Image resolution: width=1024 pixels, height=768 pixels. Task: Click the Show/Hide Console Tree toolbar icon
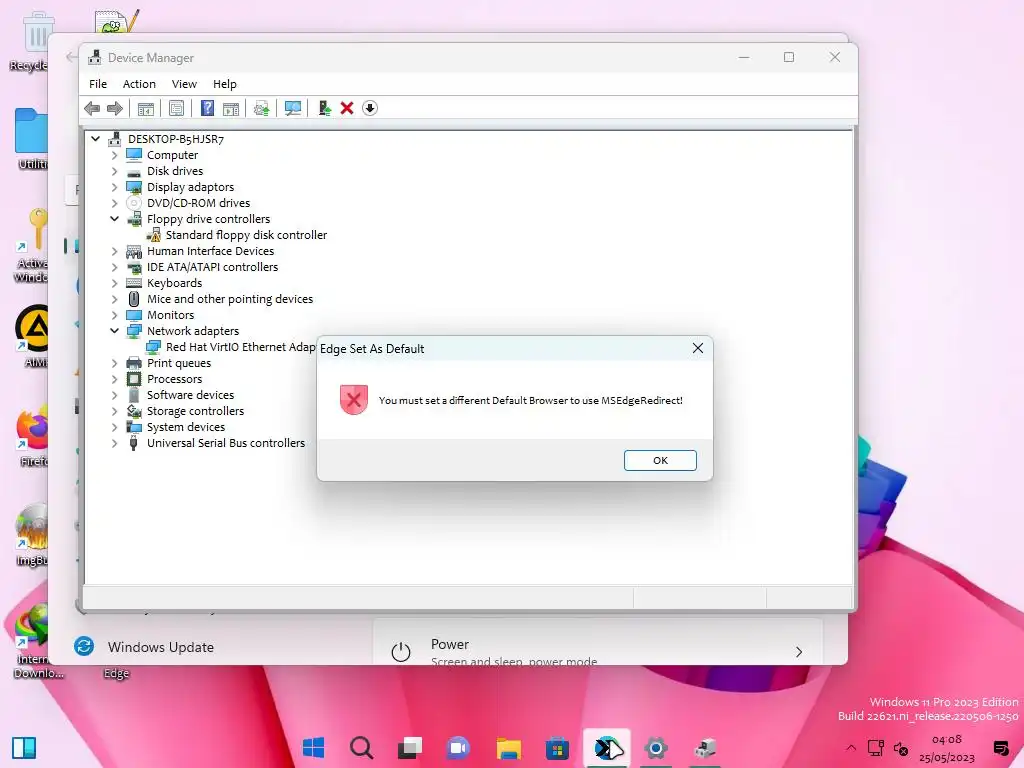click(146, 108)
